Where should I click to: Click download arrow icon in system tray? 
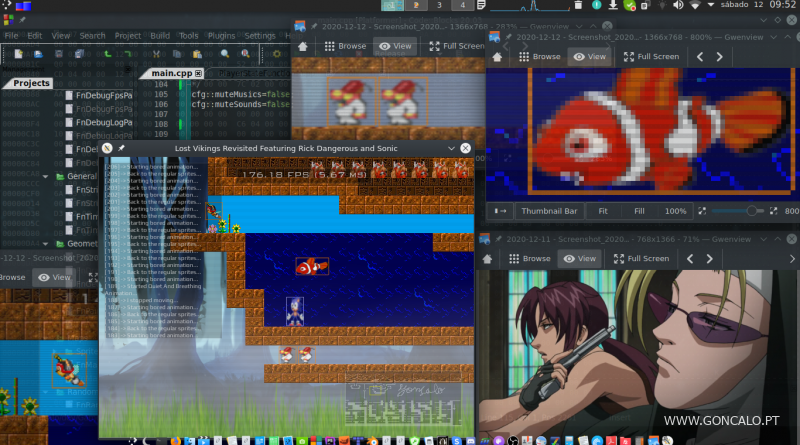tap(613, 5)
